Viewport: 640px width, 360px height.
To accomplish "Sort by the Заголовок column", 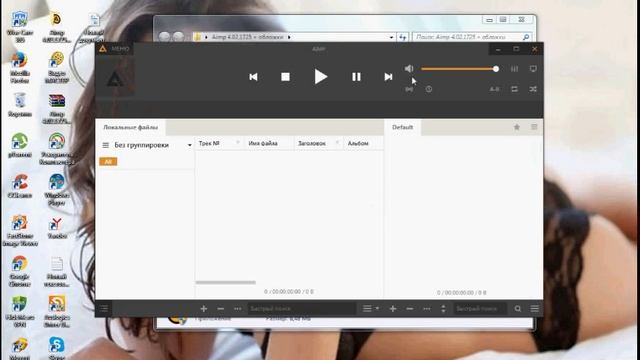I will (x=312, y=143).
